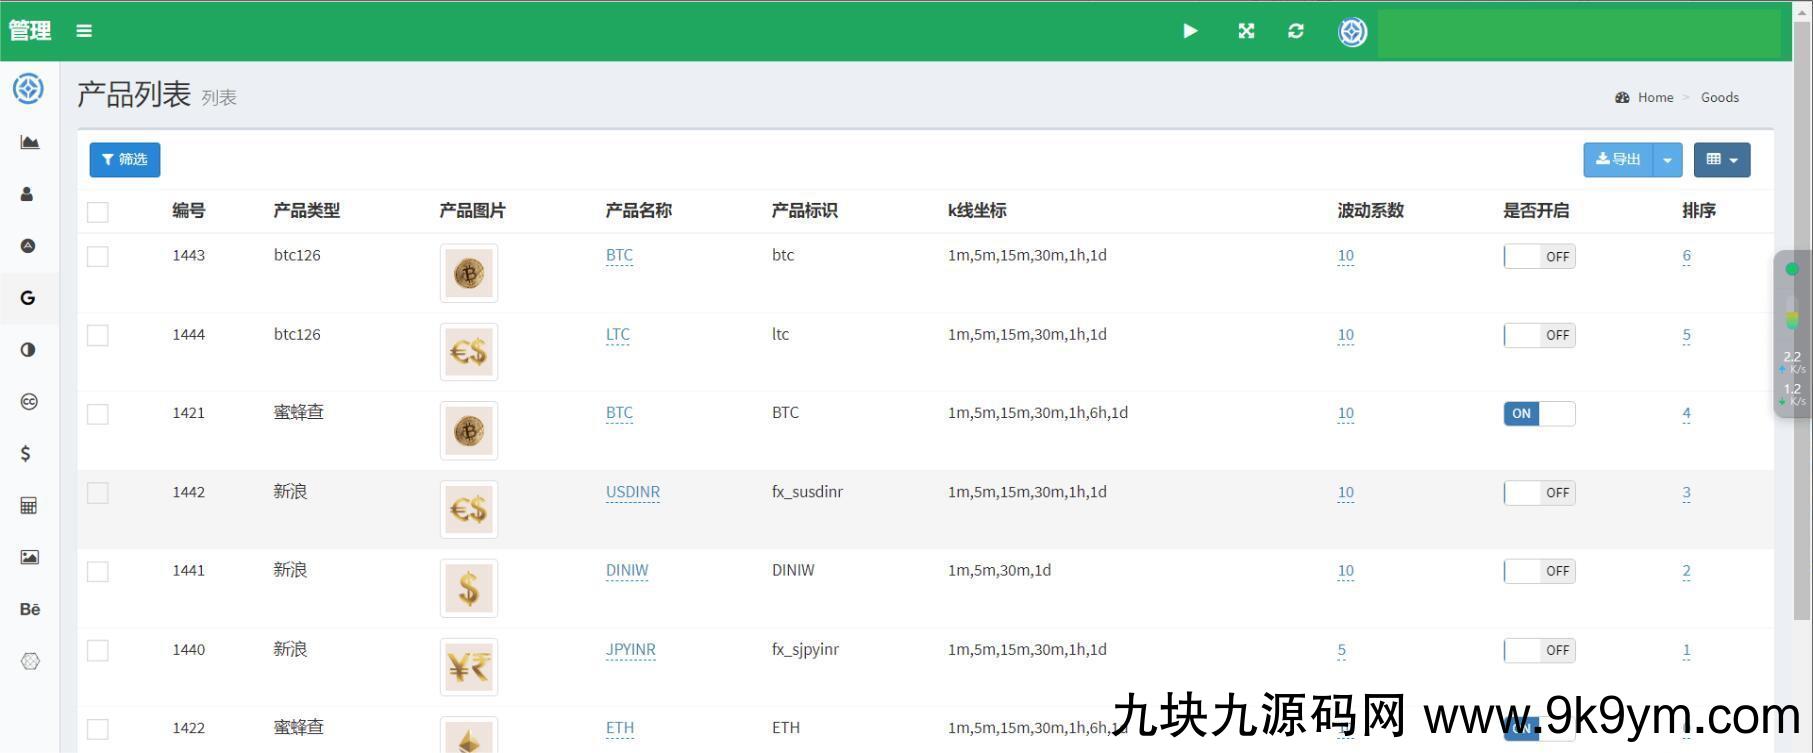Screen dimensions: 1813x753
Task: Enter fullscreen with the expand arrows icon
Action: coord(1246,31)
